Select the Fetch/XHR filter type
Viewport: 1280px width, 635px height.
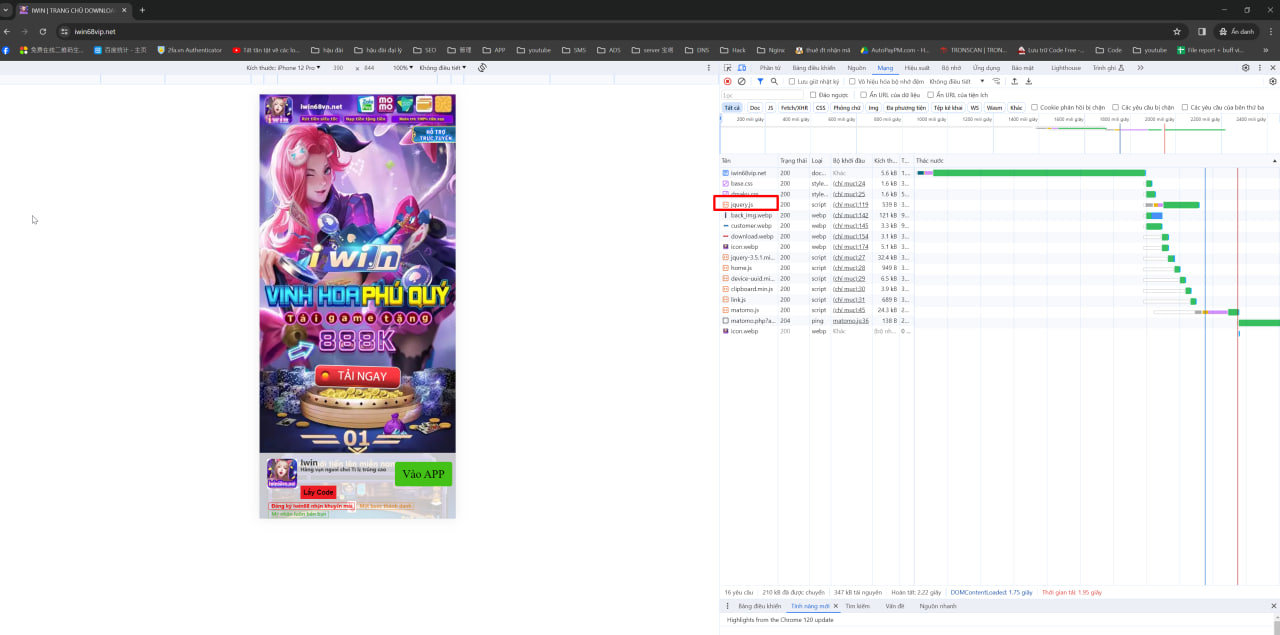pyautogui.click(x=794, y=108)
